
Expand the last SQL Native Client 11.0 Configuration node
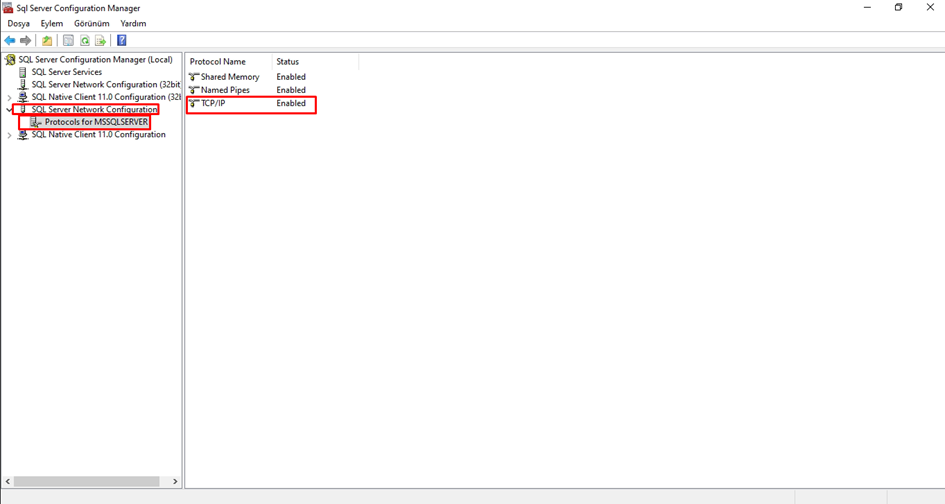pyautogui.click(x=9, y=135)
